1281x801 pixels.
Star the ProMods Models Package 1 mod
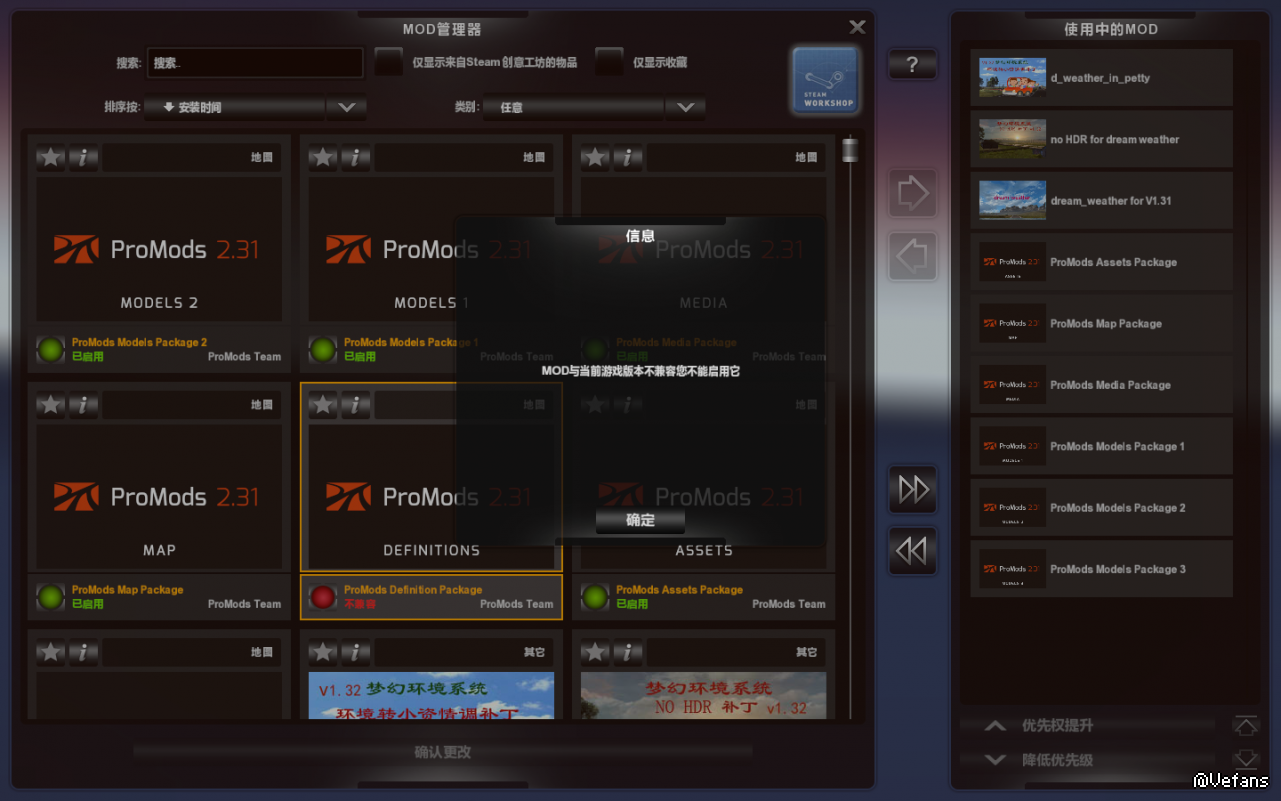(x=323, y=157)
